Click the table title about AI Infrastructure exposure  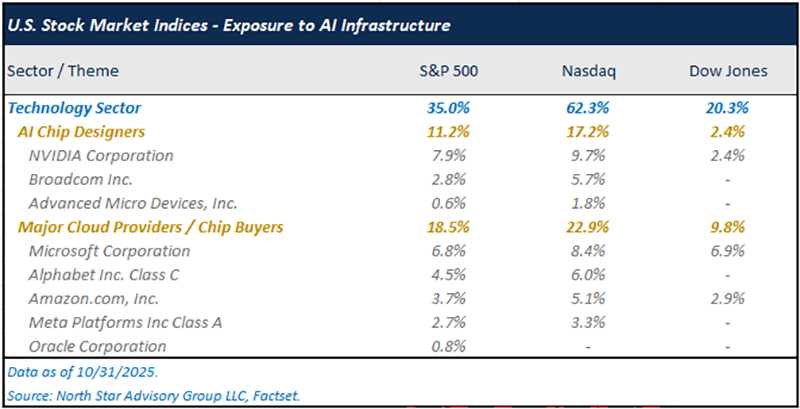point(228,24)
